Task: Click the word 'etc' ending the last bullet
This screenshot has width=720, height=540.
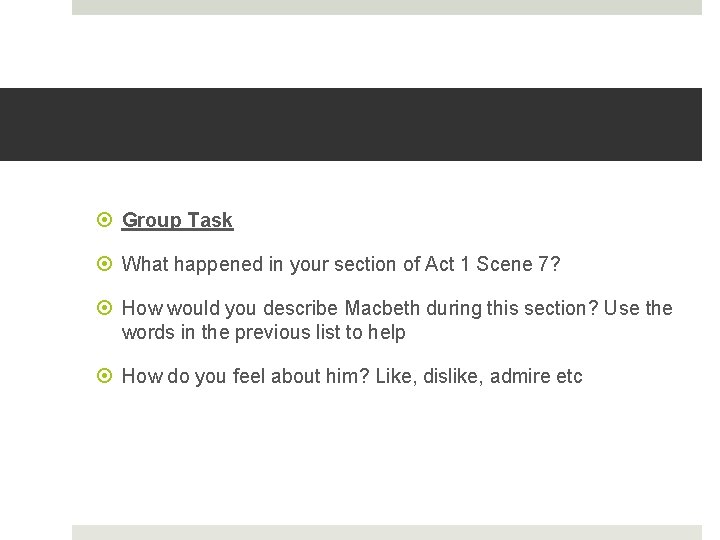Action: coord(568,377)
